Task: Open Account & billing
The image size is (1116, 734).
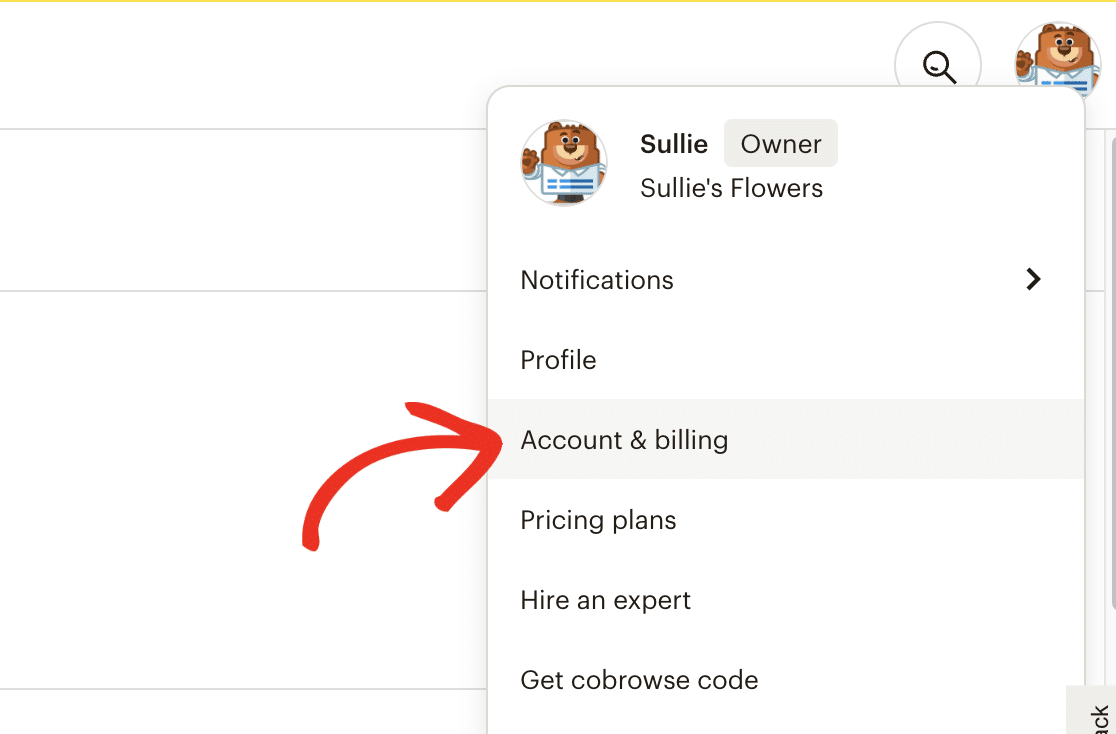Action: coord(624,440)
